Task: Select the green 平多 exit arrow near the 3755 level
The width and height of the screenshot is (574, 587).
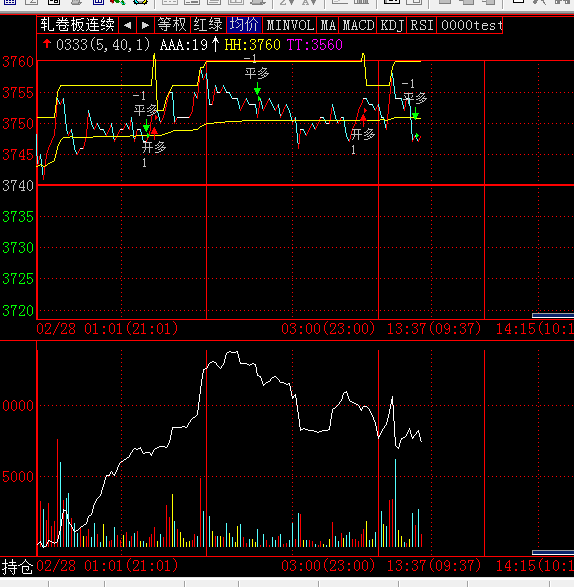Action: coord(257,89)
